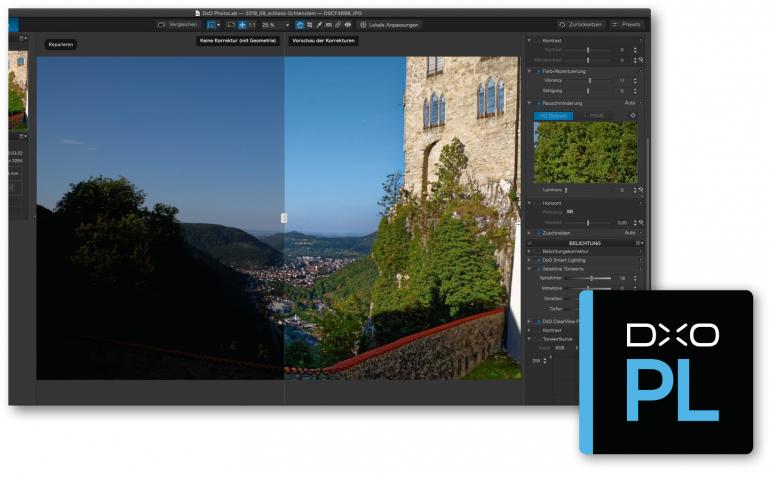Adjust the Luminanz slider

click(x=589, y=190)
